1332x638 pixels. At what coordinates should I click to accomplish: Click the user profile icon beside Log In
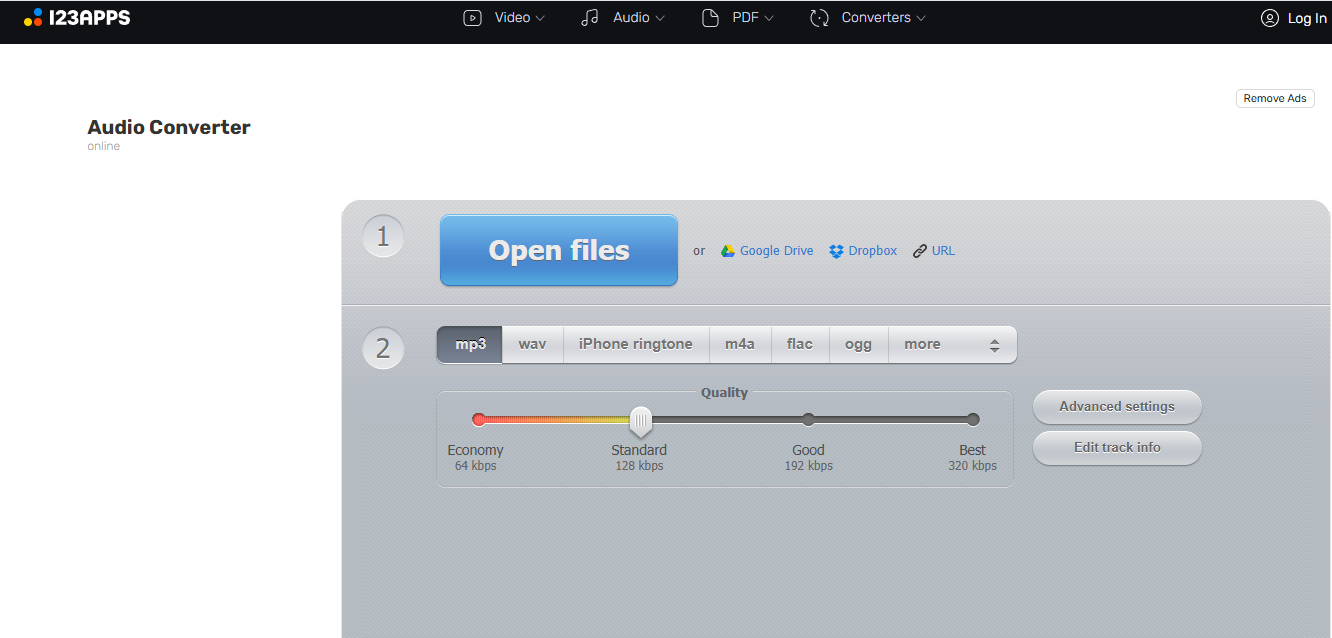pos(1270,18)
